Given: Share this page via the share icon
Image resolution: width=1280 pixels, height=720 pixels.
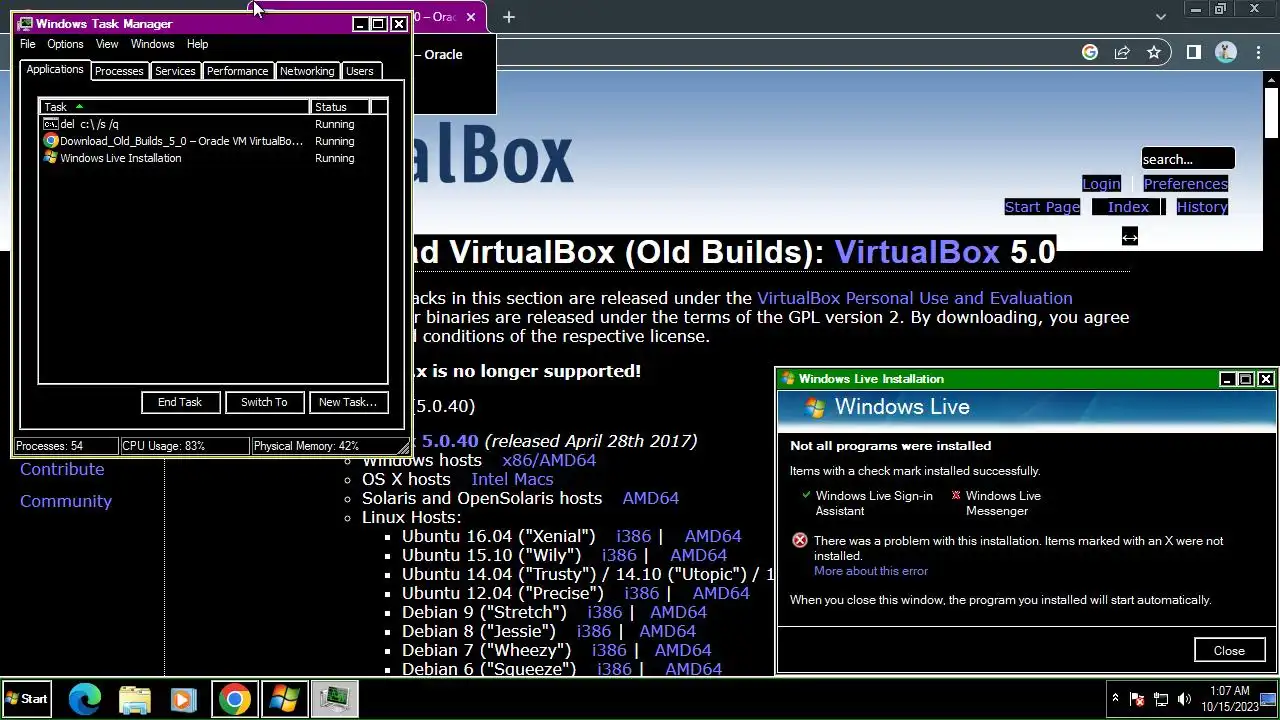Looking at the screenshot, I should [x=1122, y=52].
